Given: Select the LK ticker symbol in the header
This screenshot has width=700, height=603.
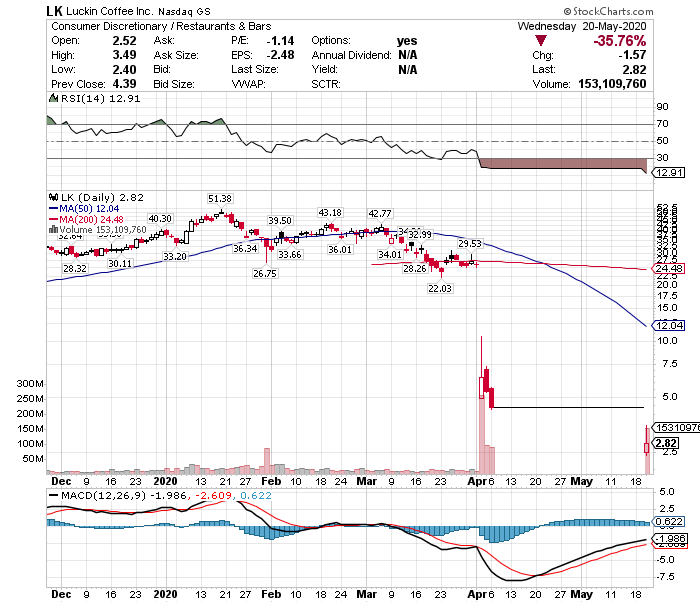Looking at the screenshot, I should point(54,11).
